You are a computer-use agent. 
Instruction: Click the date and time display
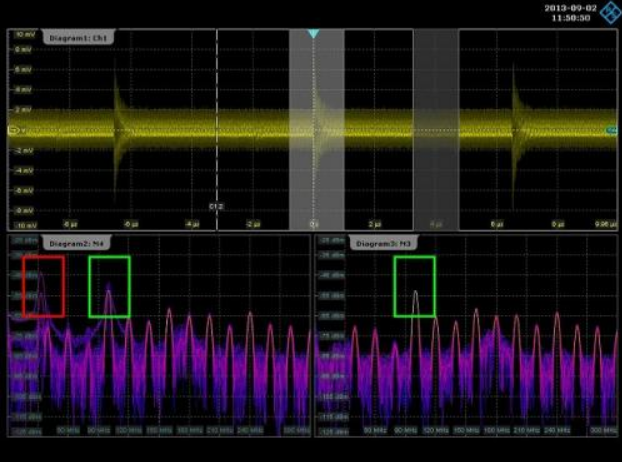(x=570, y=12)
